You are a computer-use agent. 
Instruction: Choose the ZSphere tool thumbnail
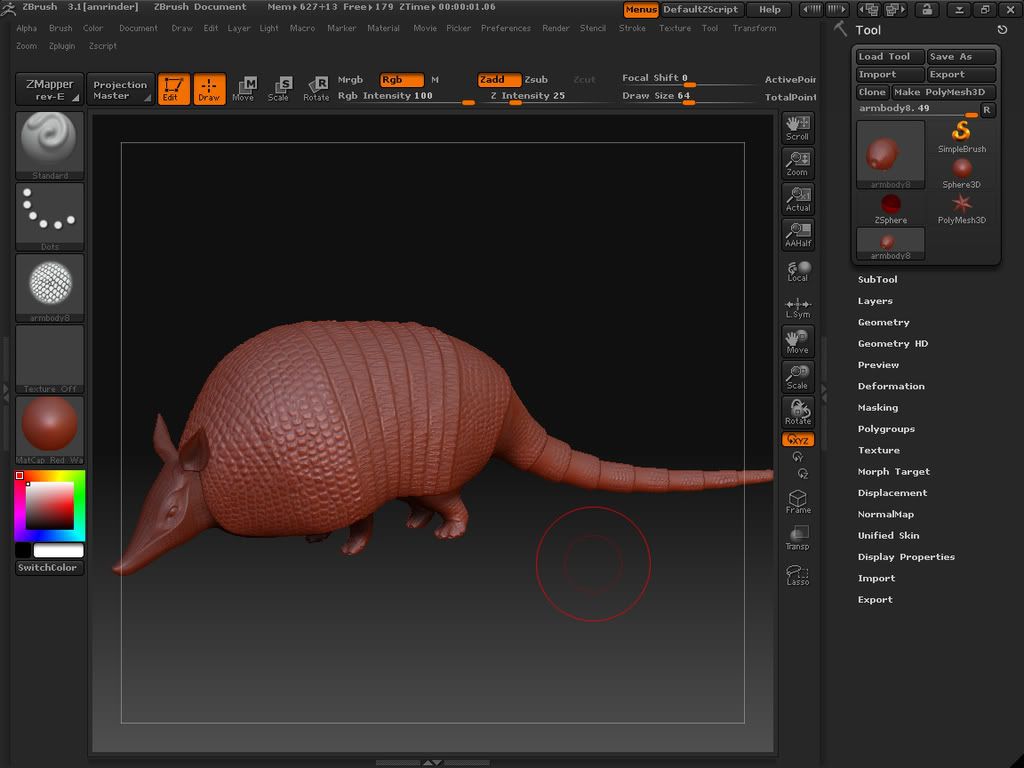[x=890, y=208]
